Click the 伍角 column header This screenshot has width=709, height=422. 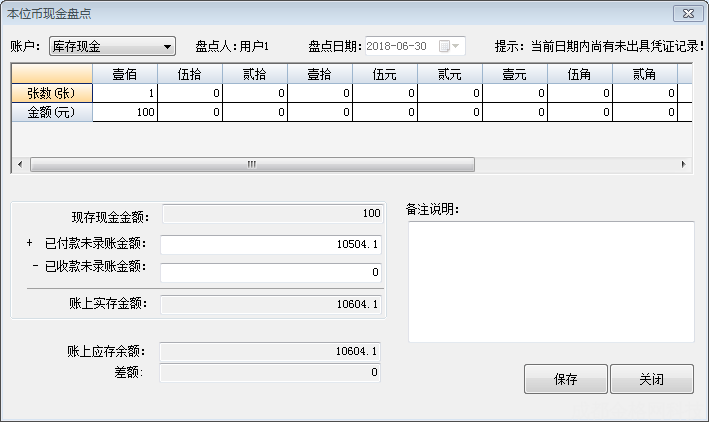click(x=580, y=73)
